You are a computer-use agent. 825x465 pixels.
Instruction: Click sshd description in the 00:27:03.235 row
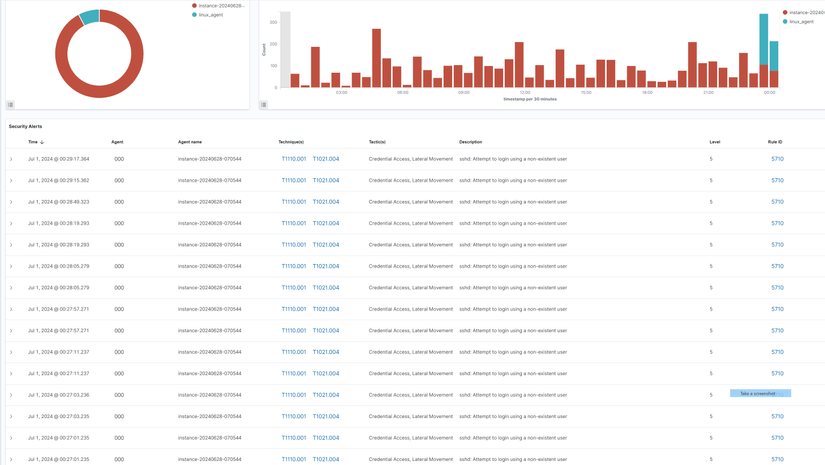pos(513,417)
